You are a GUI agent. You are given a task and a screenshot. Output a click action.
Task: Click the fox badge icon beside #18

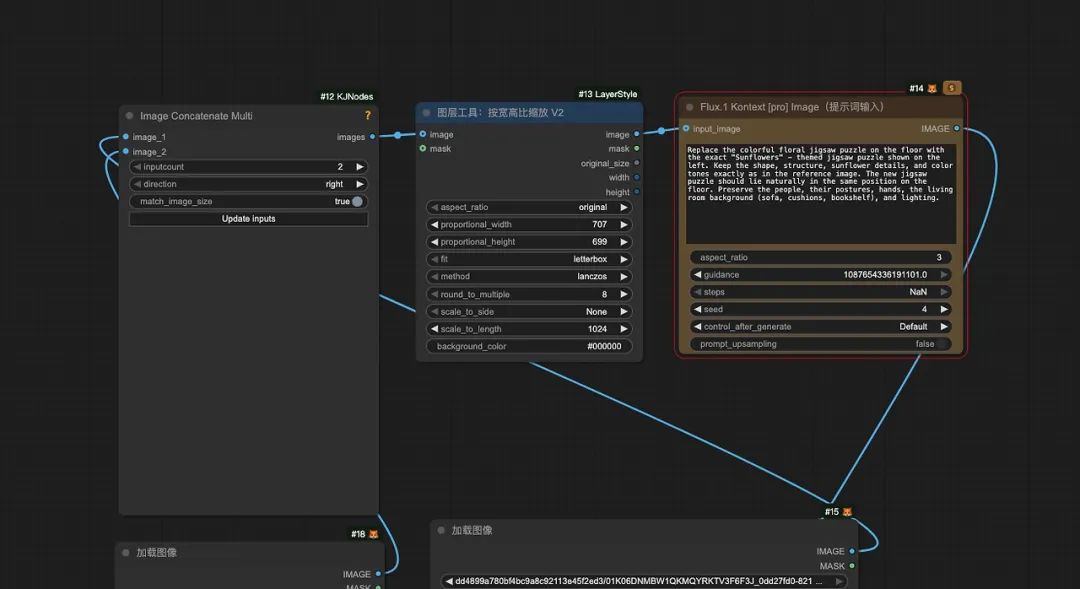(x=373, y=534)
